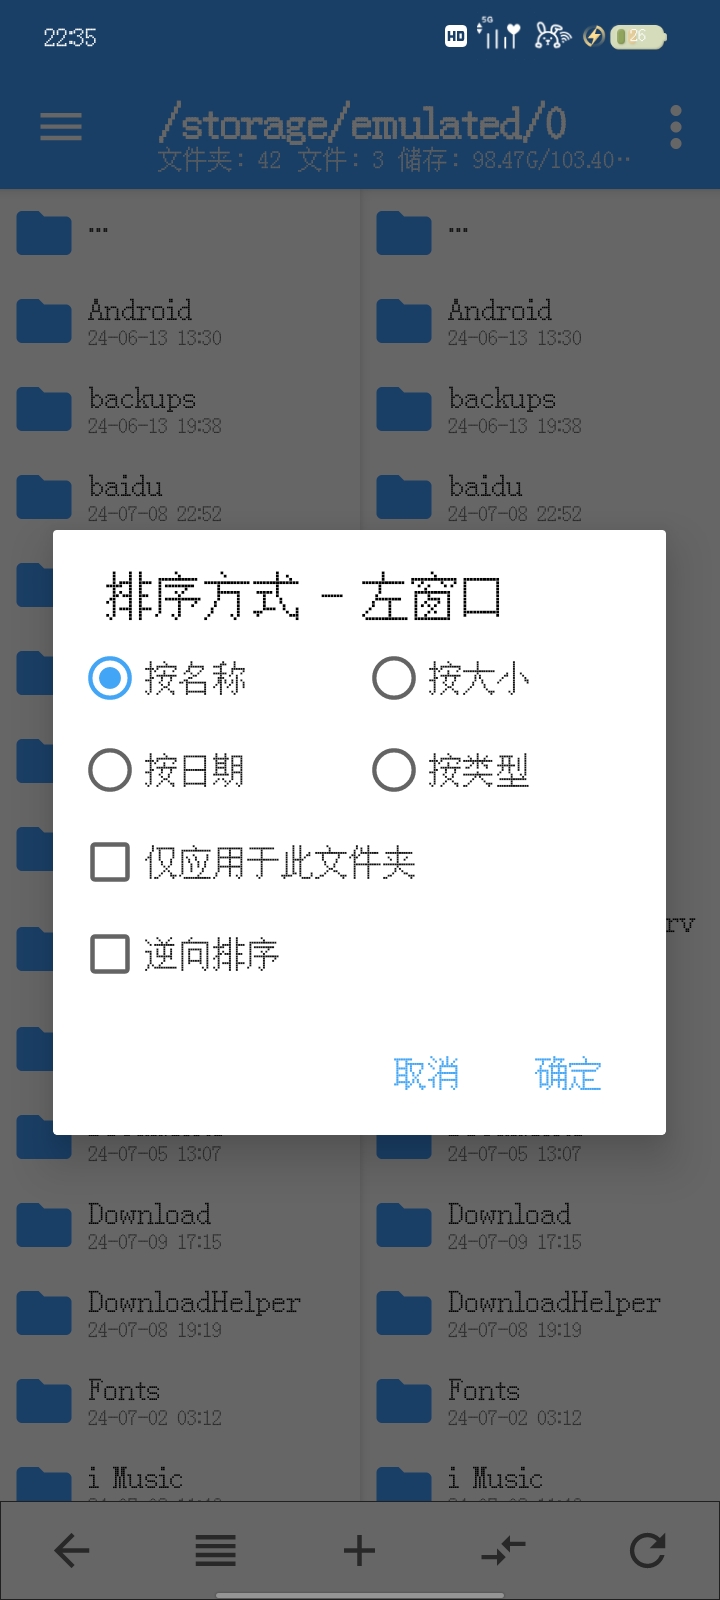Tap the refresh icon in bottom toolbar
Screen dimensions: 720x1600
tap(647, 1551)
